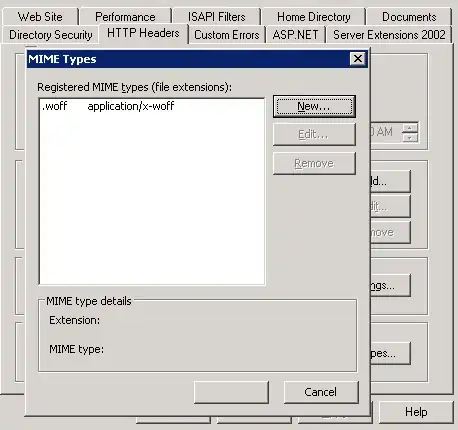Select the Documents tab

click(x=409, y=17)
